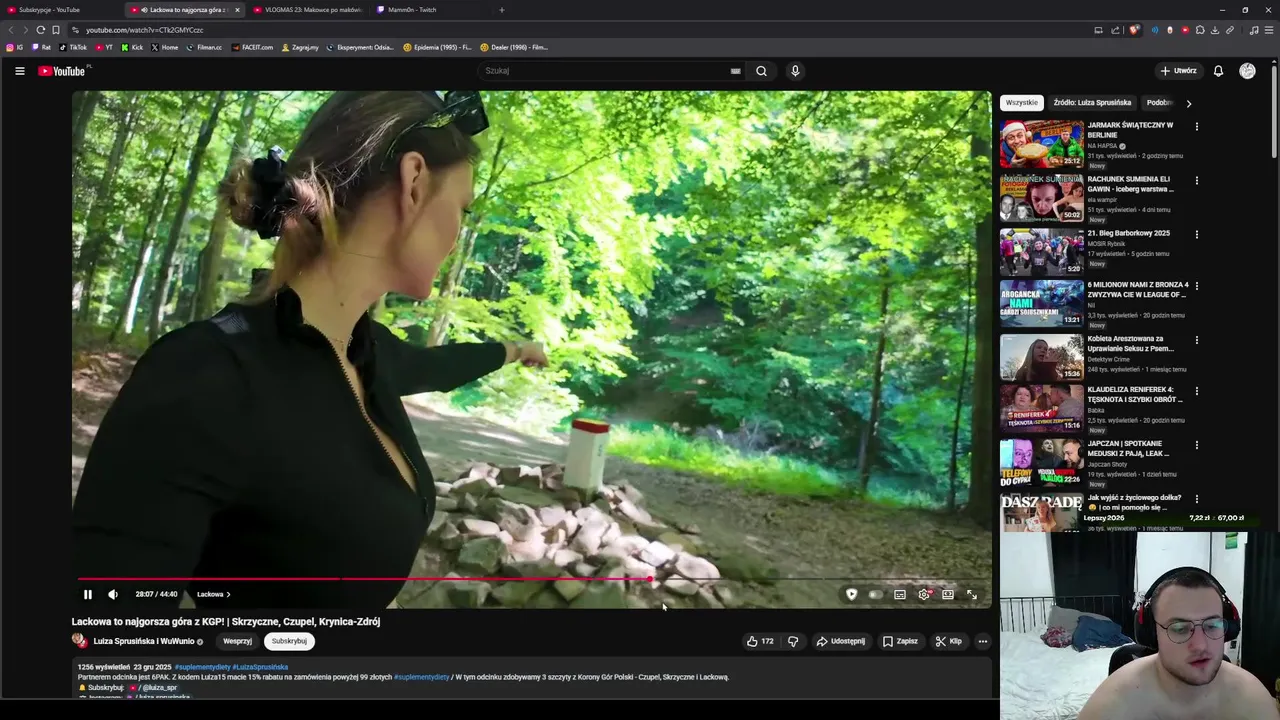
Task: Show next filter chips with arrow
Action: 1188,103
